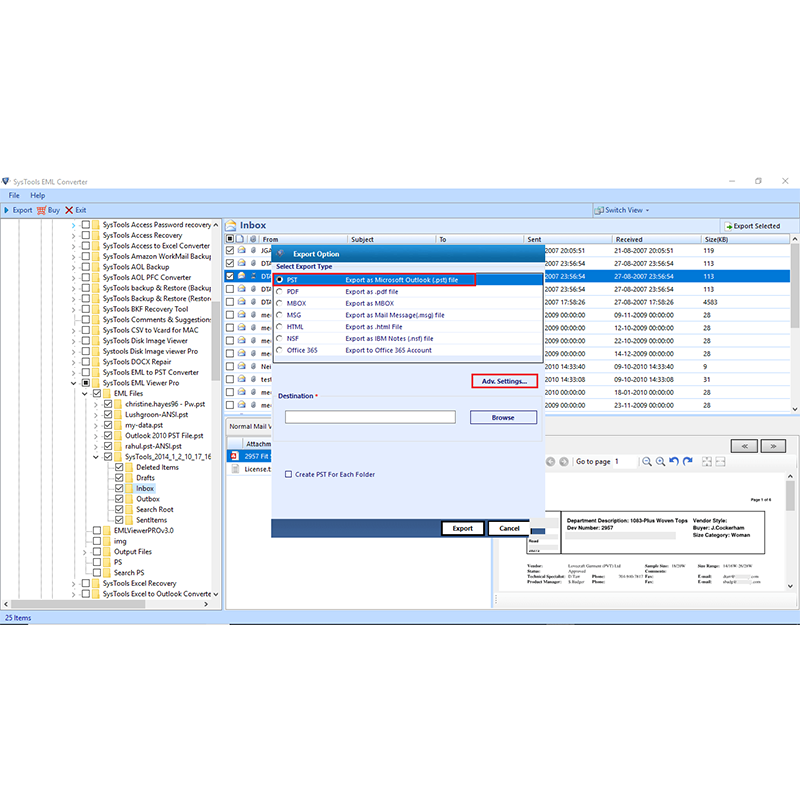Click the attachment column header paperclip icon

point(253,239)
